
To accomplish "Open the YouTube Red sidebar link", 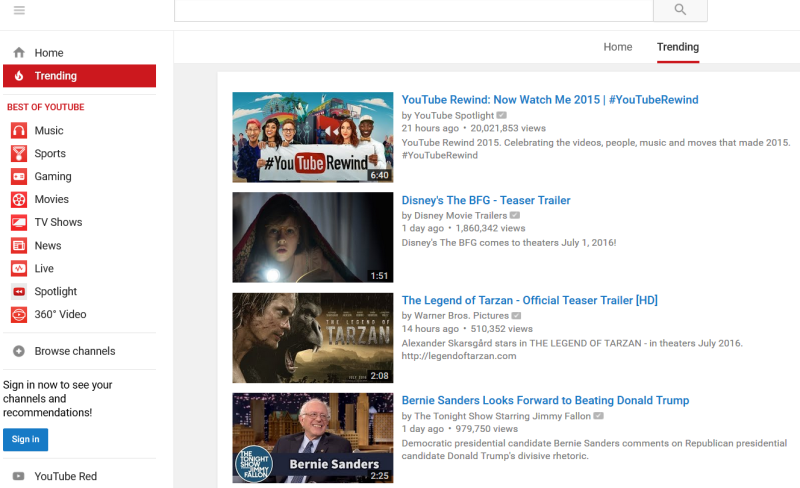I will tap(66, 476).
